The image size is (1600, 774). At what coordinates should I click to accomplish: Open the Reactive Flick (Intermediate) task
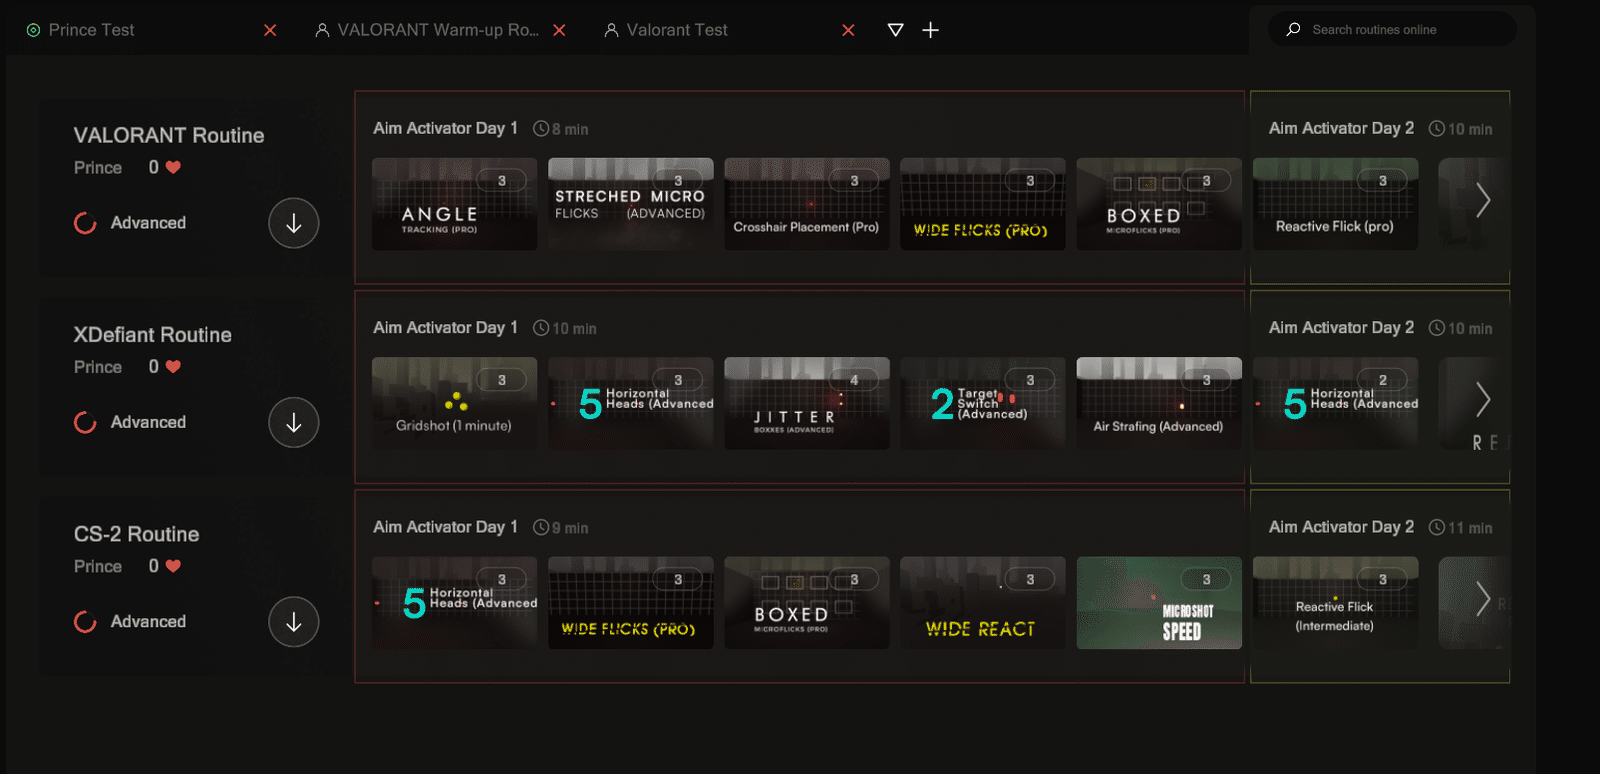1335,603
